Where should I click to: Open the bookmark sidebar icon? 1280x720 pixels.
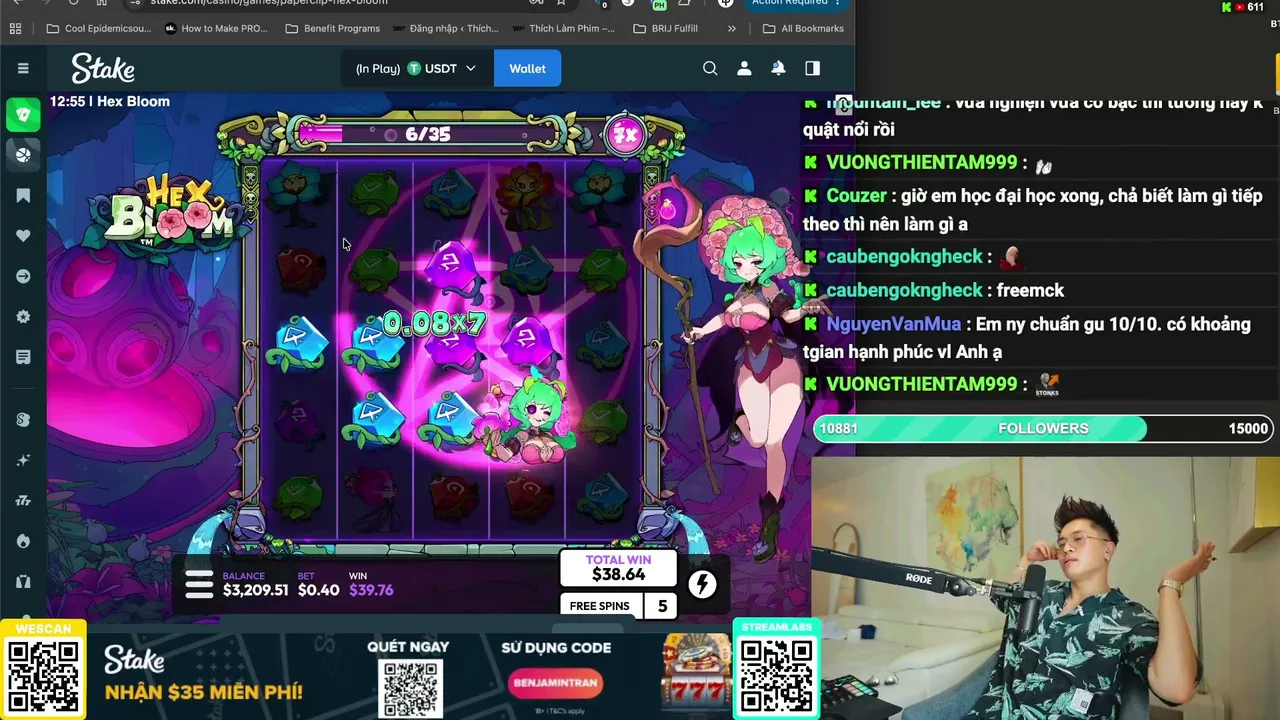pyautogui.click(x=23, y=196)
